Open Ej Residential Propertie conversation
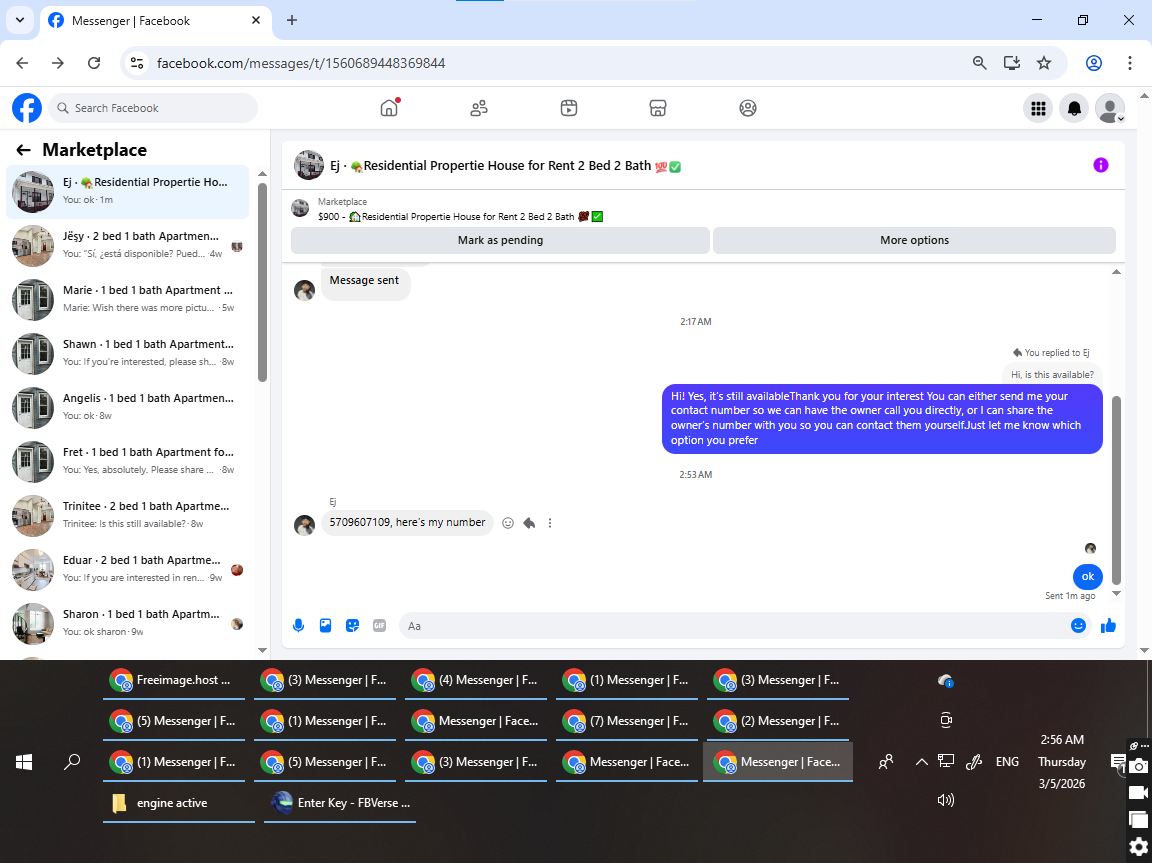Viewport: 1152px width, 863px height. pyautogui.click(x=128, y=192)
